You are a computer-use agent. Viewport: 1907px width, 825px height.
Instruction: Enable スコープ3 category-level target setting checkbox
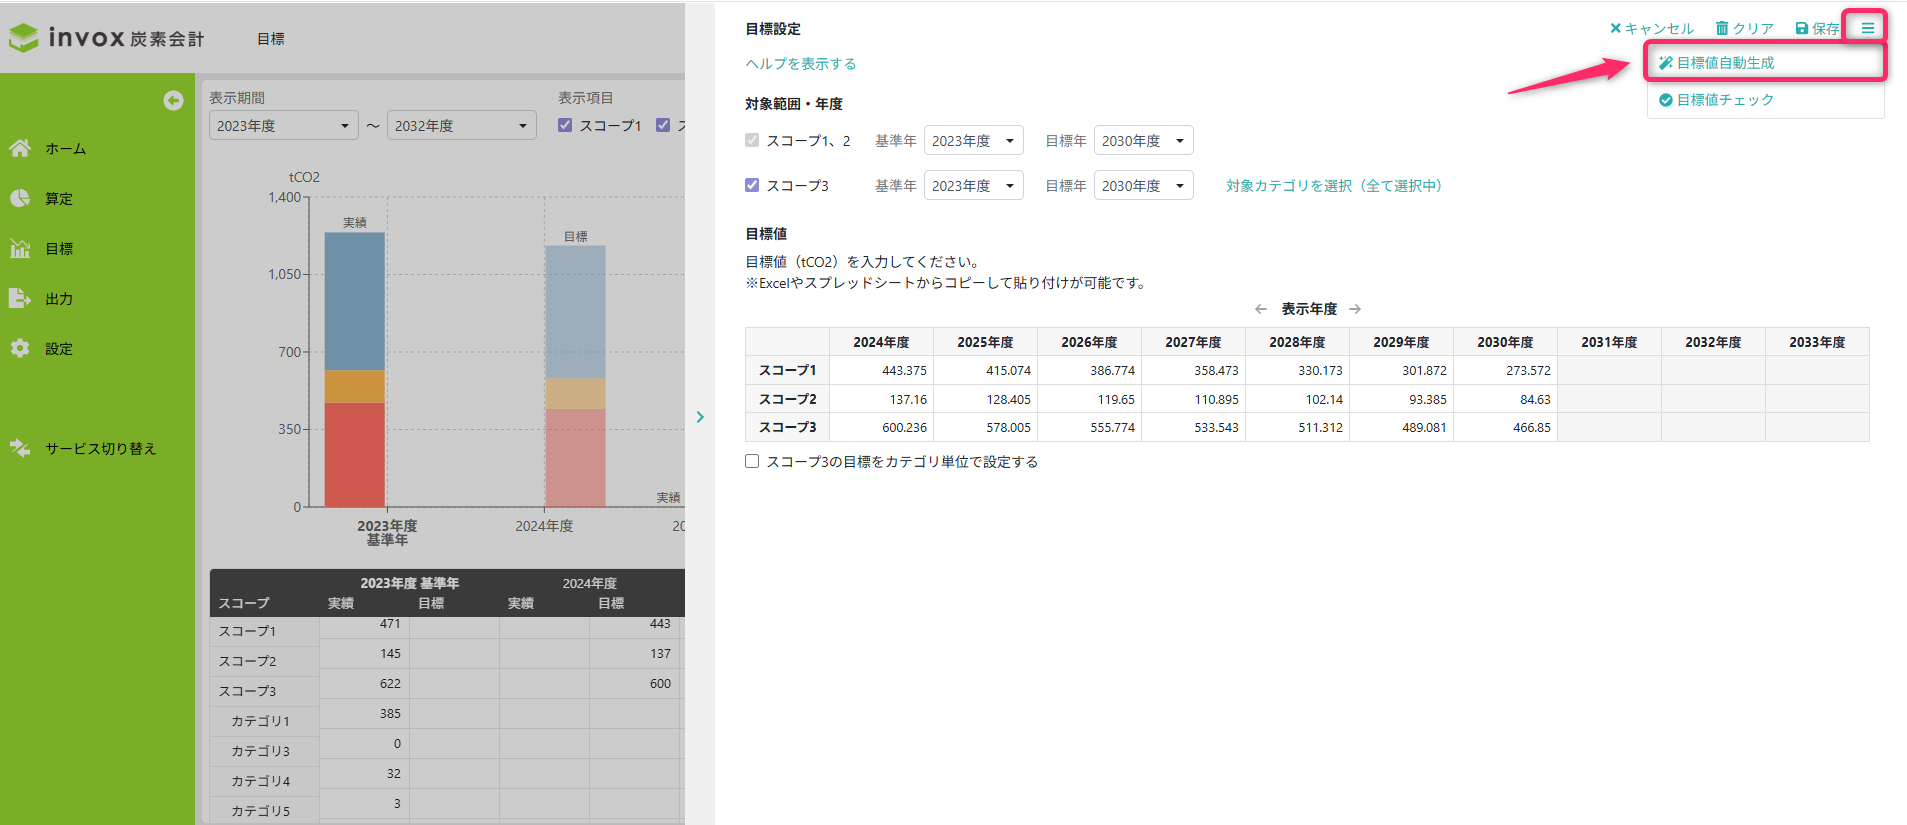pos(752,461)
